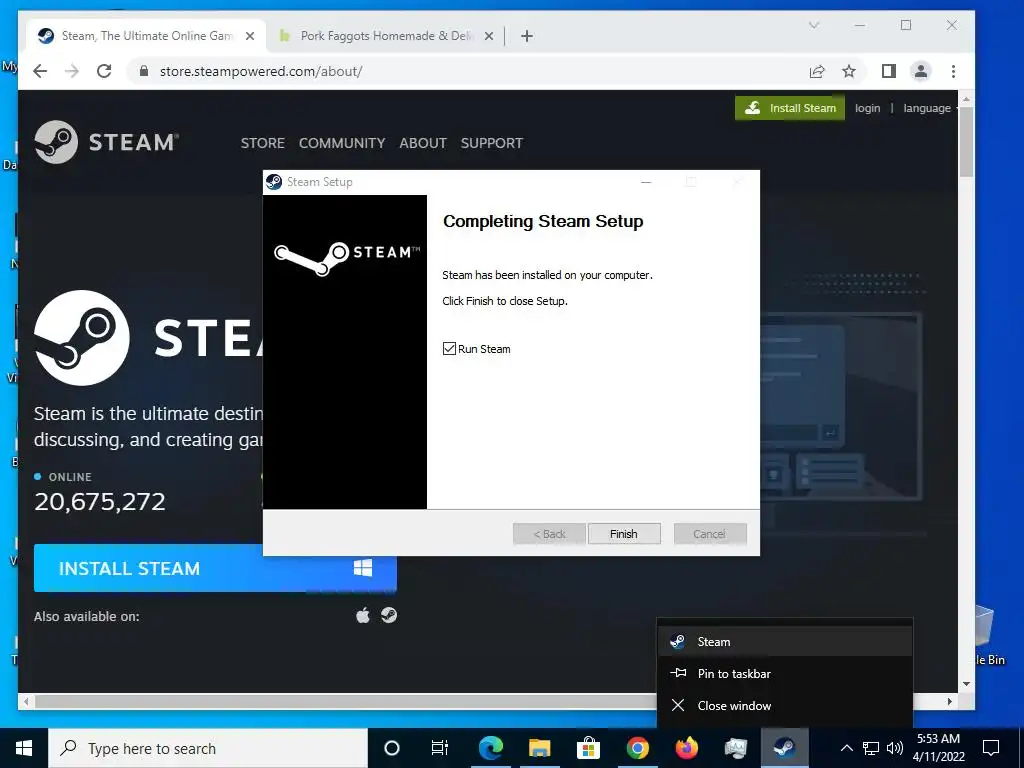Click the page vertical scrollbar thumb
The width and height of the screenshot is (1024, 768).
click(x=967, y=140)
